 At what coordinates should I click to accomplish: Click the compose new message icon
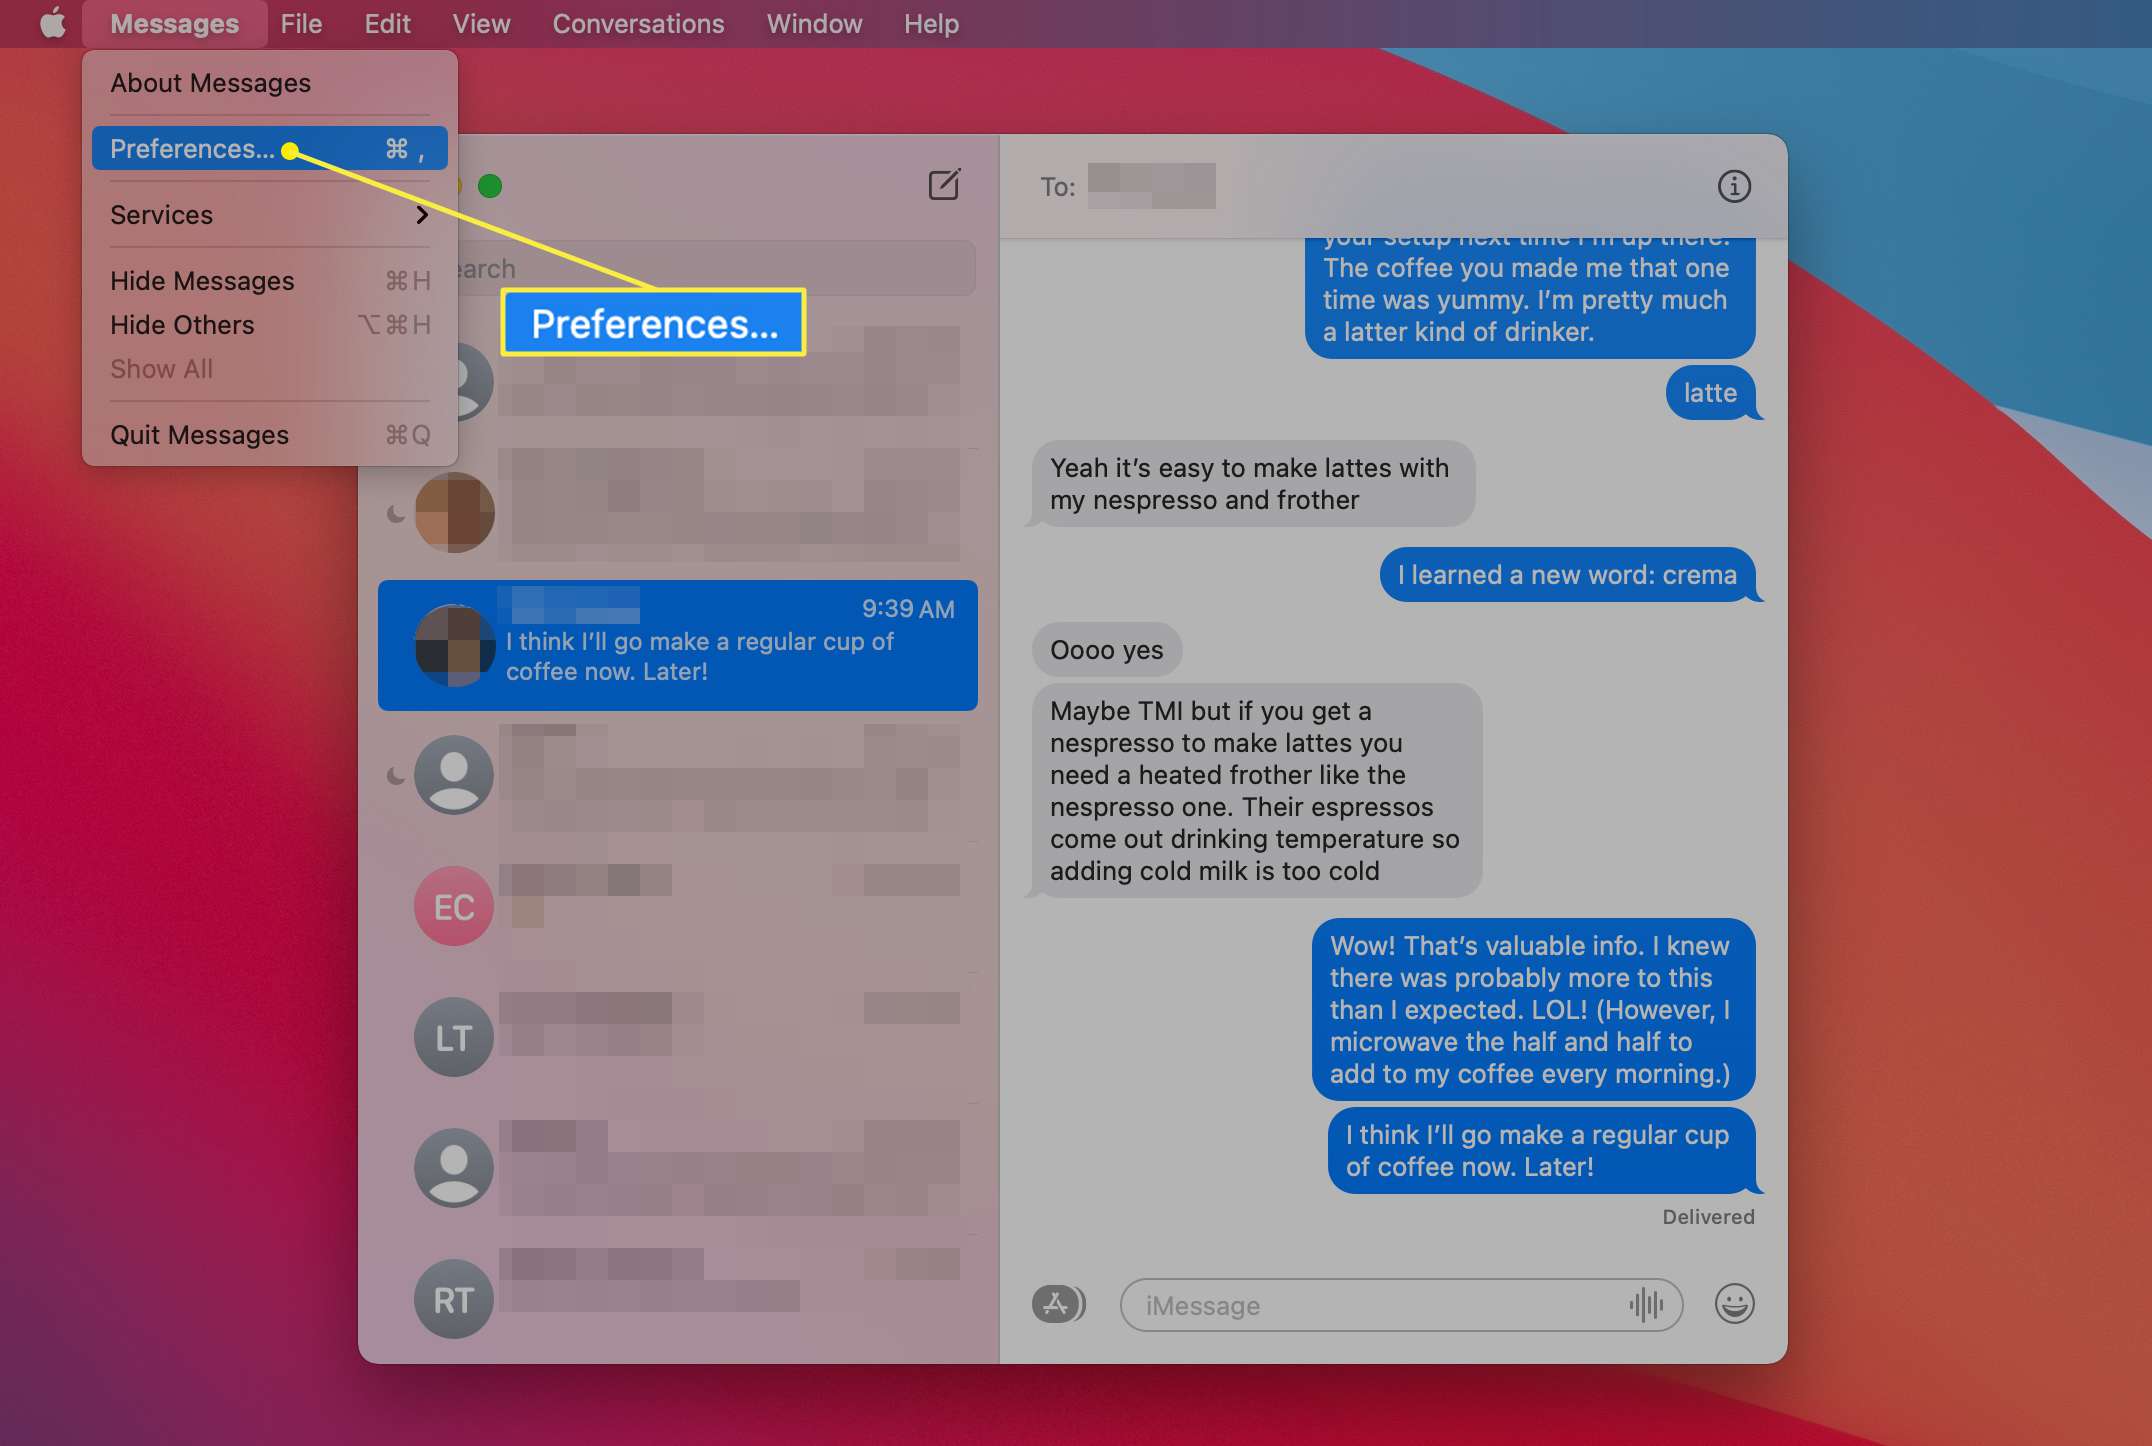pos(945,186)
